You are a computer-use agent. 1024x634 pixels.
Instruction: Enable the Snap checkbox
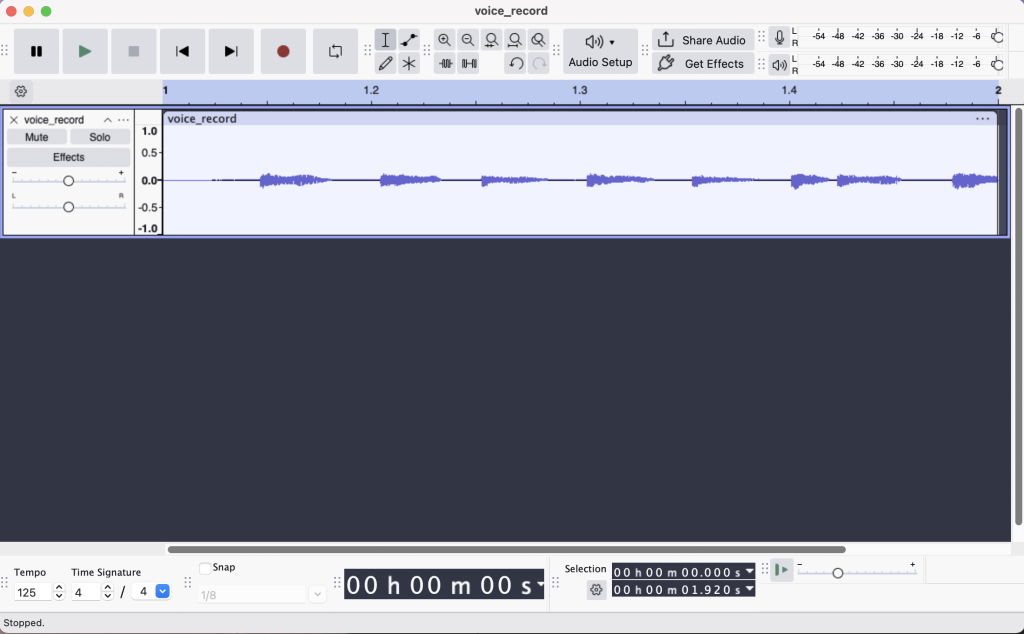click(x=205, y=568)
